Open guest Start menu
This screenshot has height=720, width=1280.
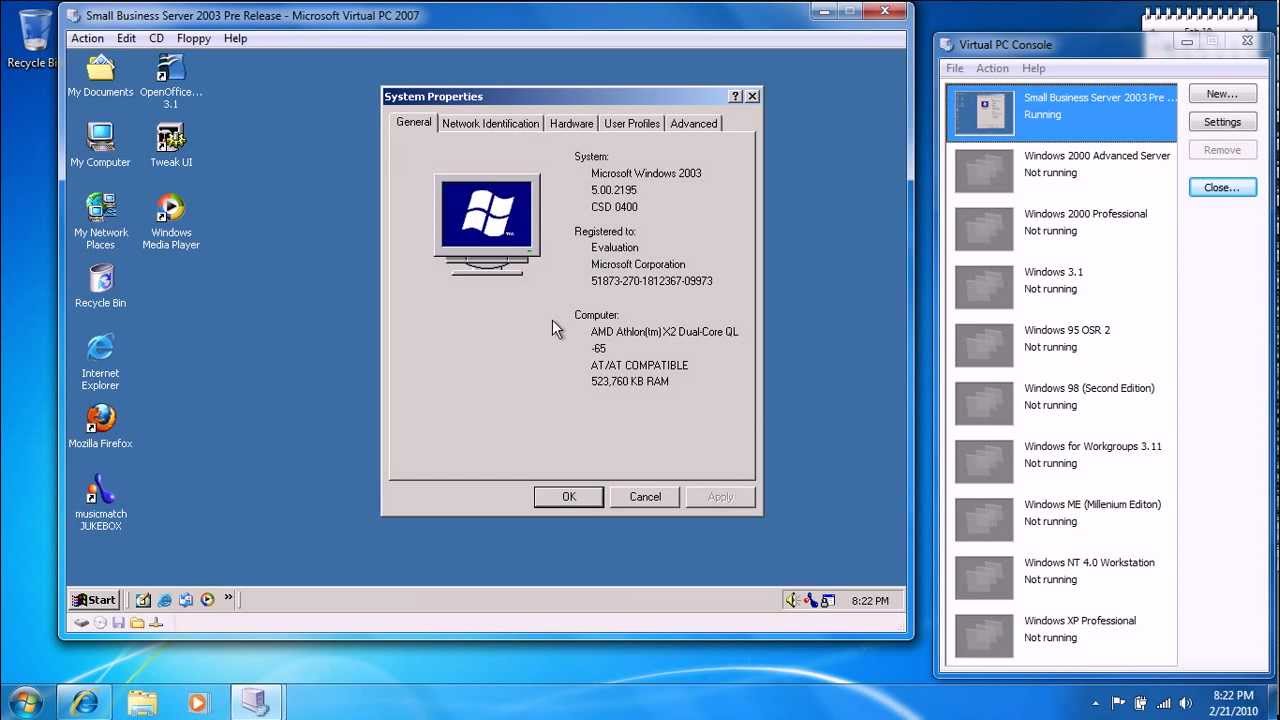click(x=94, y=600)
